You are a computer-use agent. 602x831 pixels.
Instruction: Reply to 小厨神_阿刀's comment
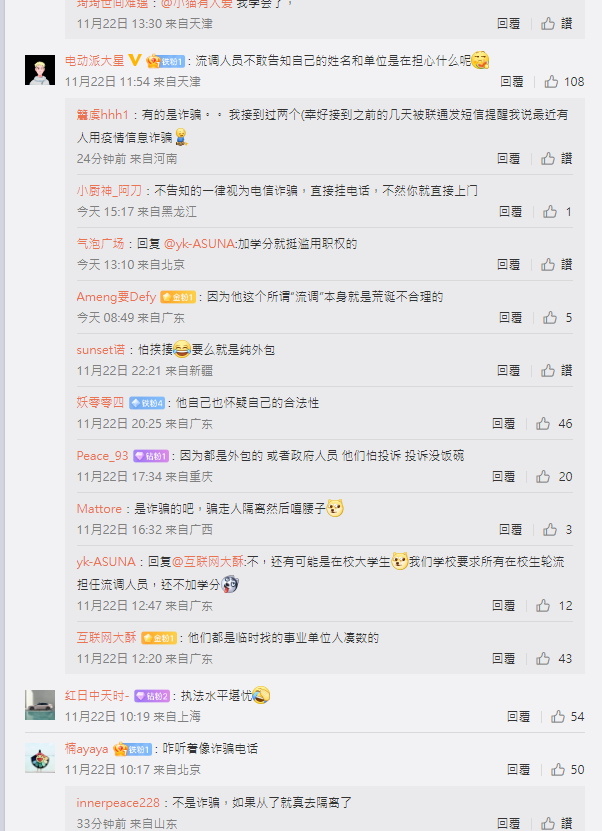[x=510, y=212]
